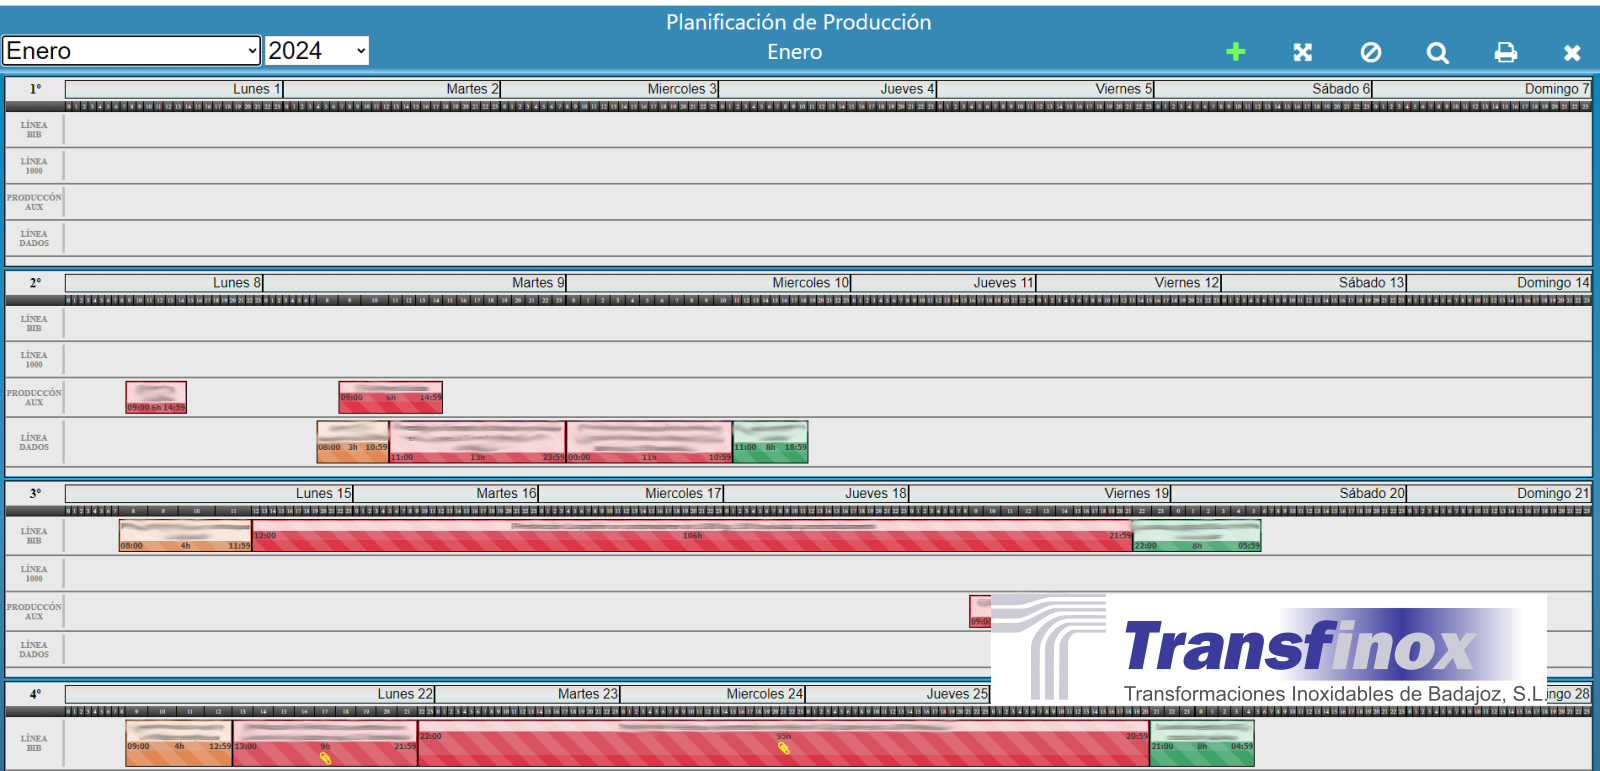Image resolution: width=1600 pixels, height=771 pixels.
Task: Select the Miercoles 10 day header
Action: (x=810, y=283)
